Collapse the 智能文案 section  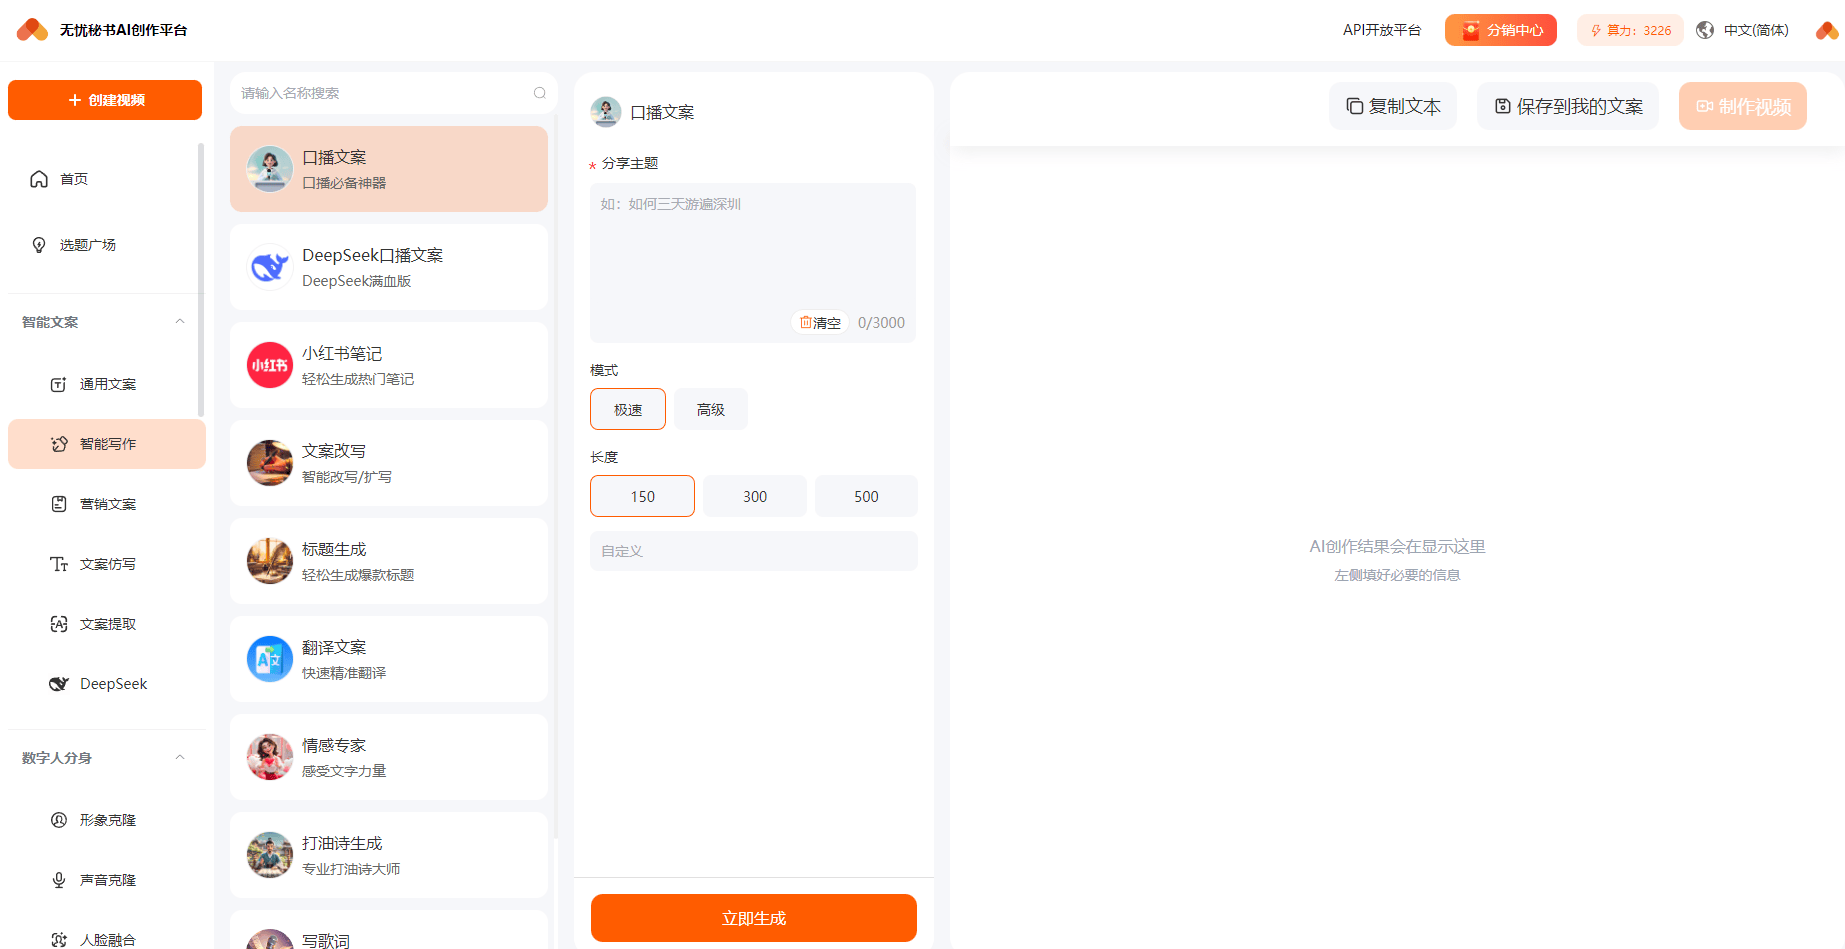180,322
